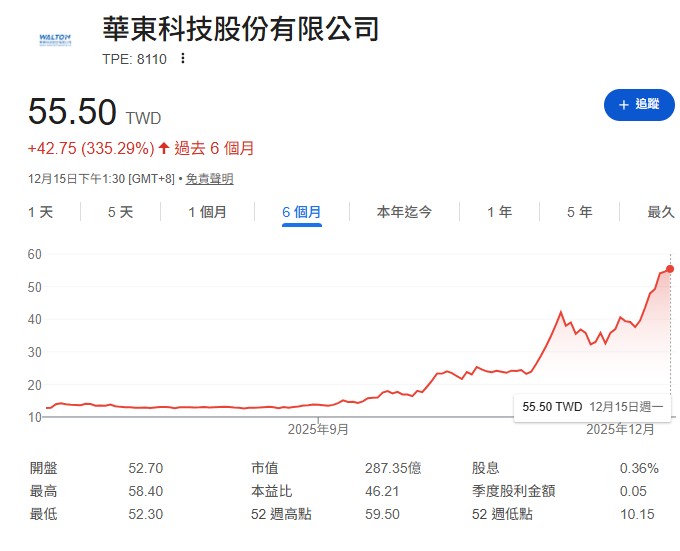The height and width of the screenshot is (551, 680).
Task: Select the 1 個月 range tab
Action: coord(207,212)
